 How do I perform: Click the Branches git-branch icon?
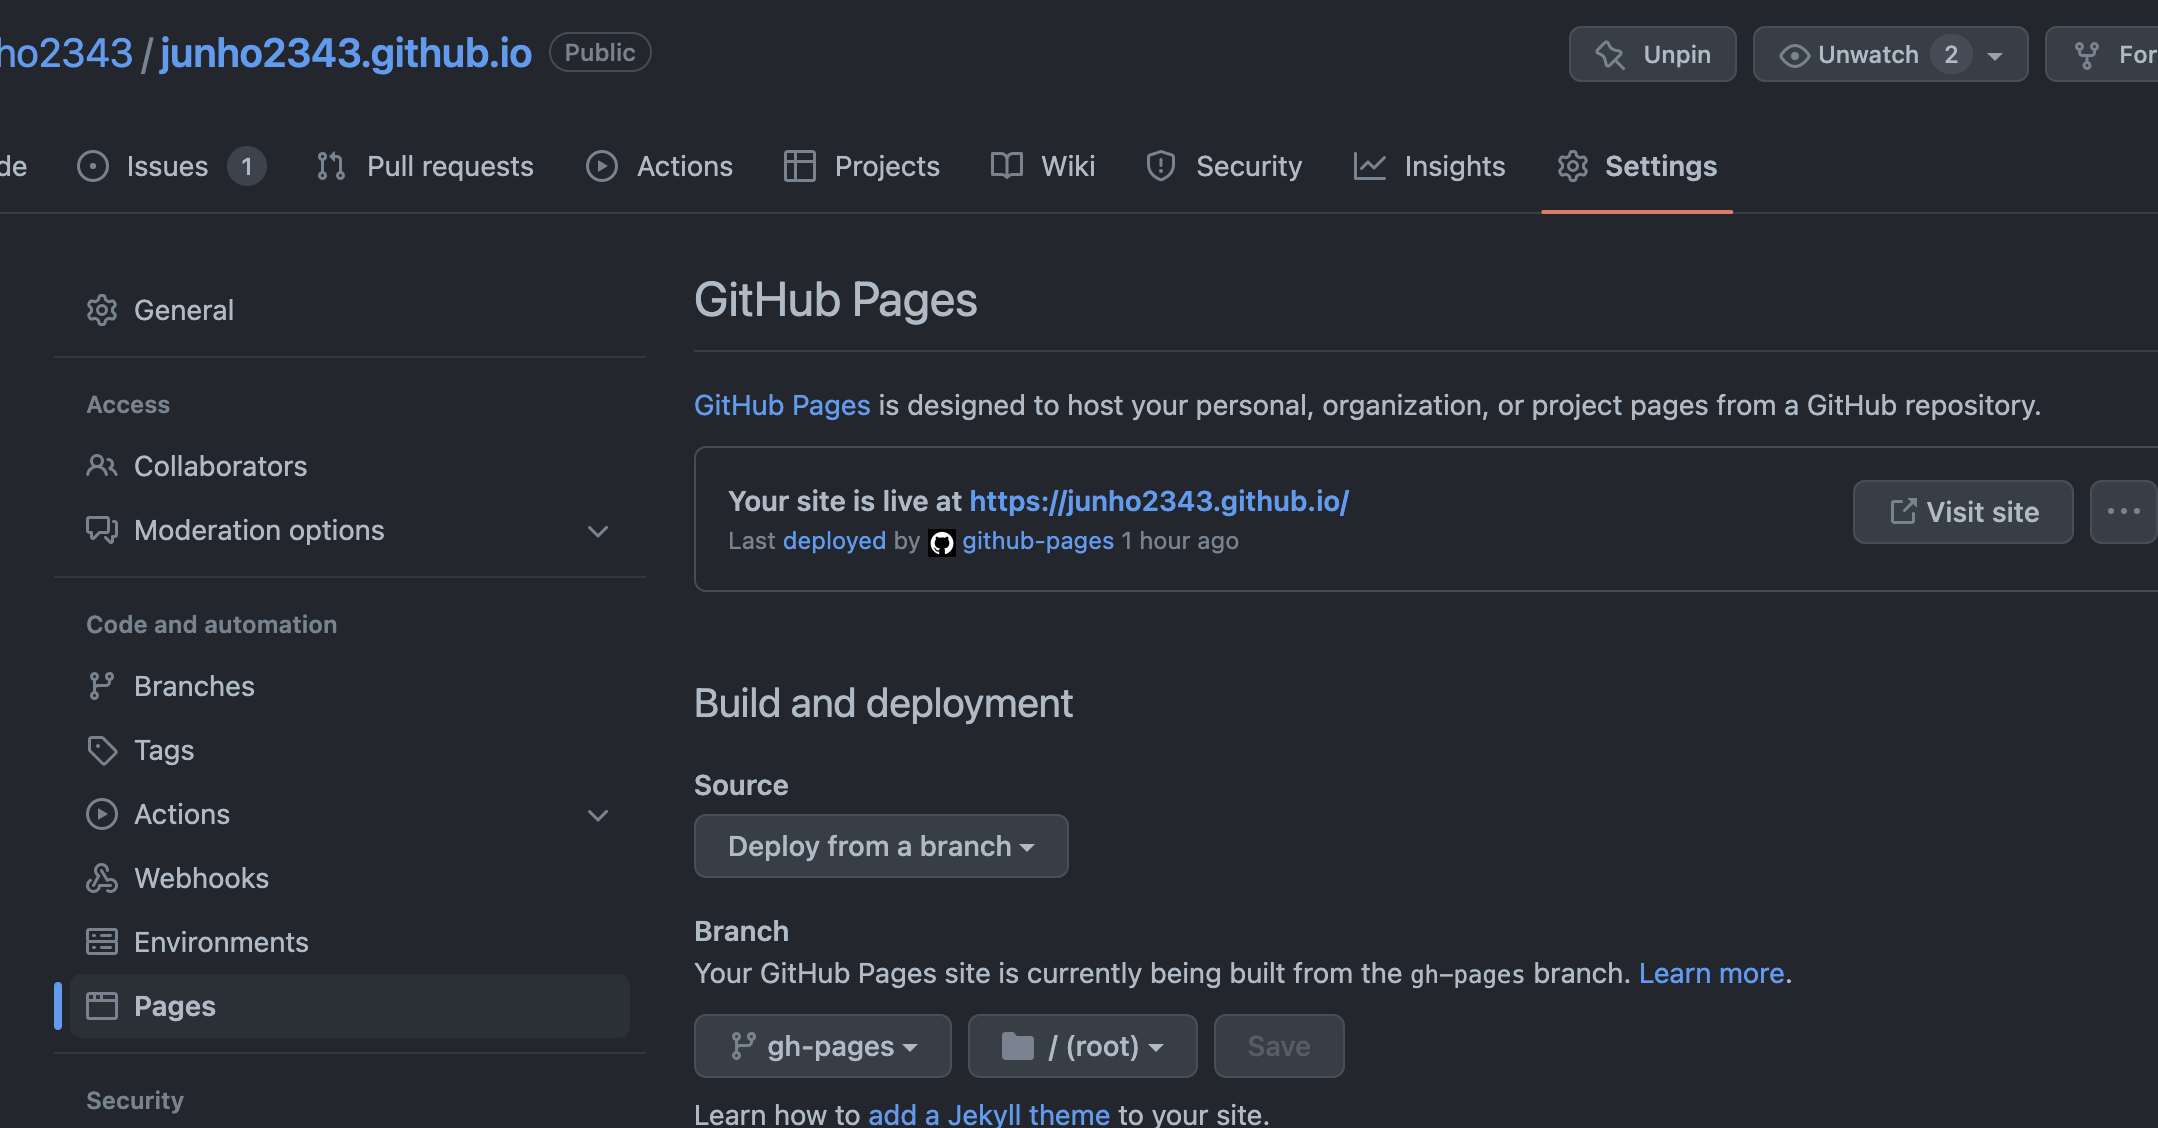coord(102,686)
